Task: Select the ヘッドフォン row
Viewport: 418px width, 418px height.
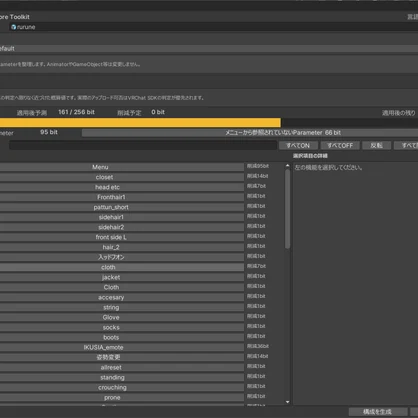Action: point(122,257)
